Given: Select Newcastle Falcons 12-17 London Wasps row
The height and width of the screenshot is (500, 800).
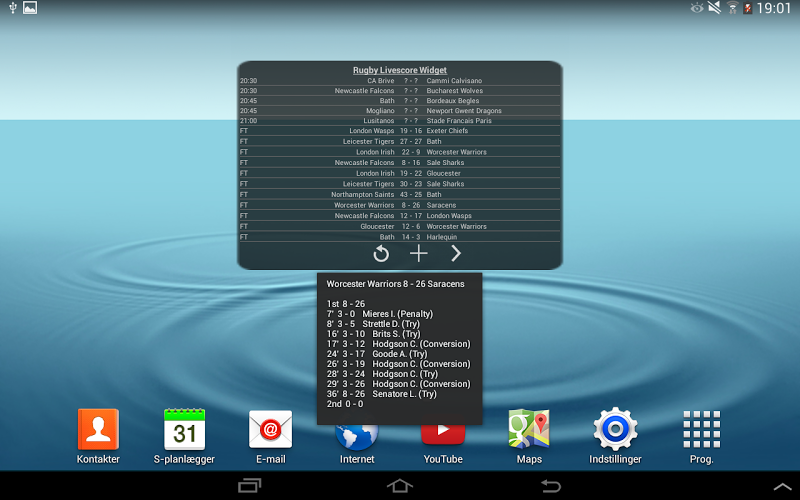Looking at the screenshot, I should (399, 216).
